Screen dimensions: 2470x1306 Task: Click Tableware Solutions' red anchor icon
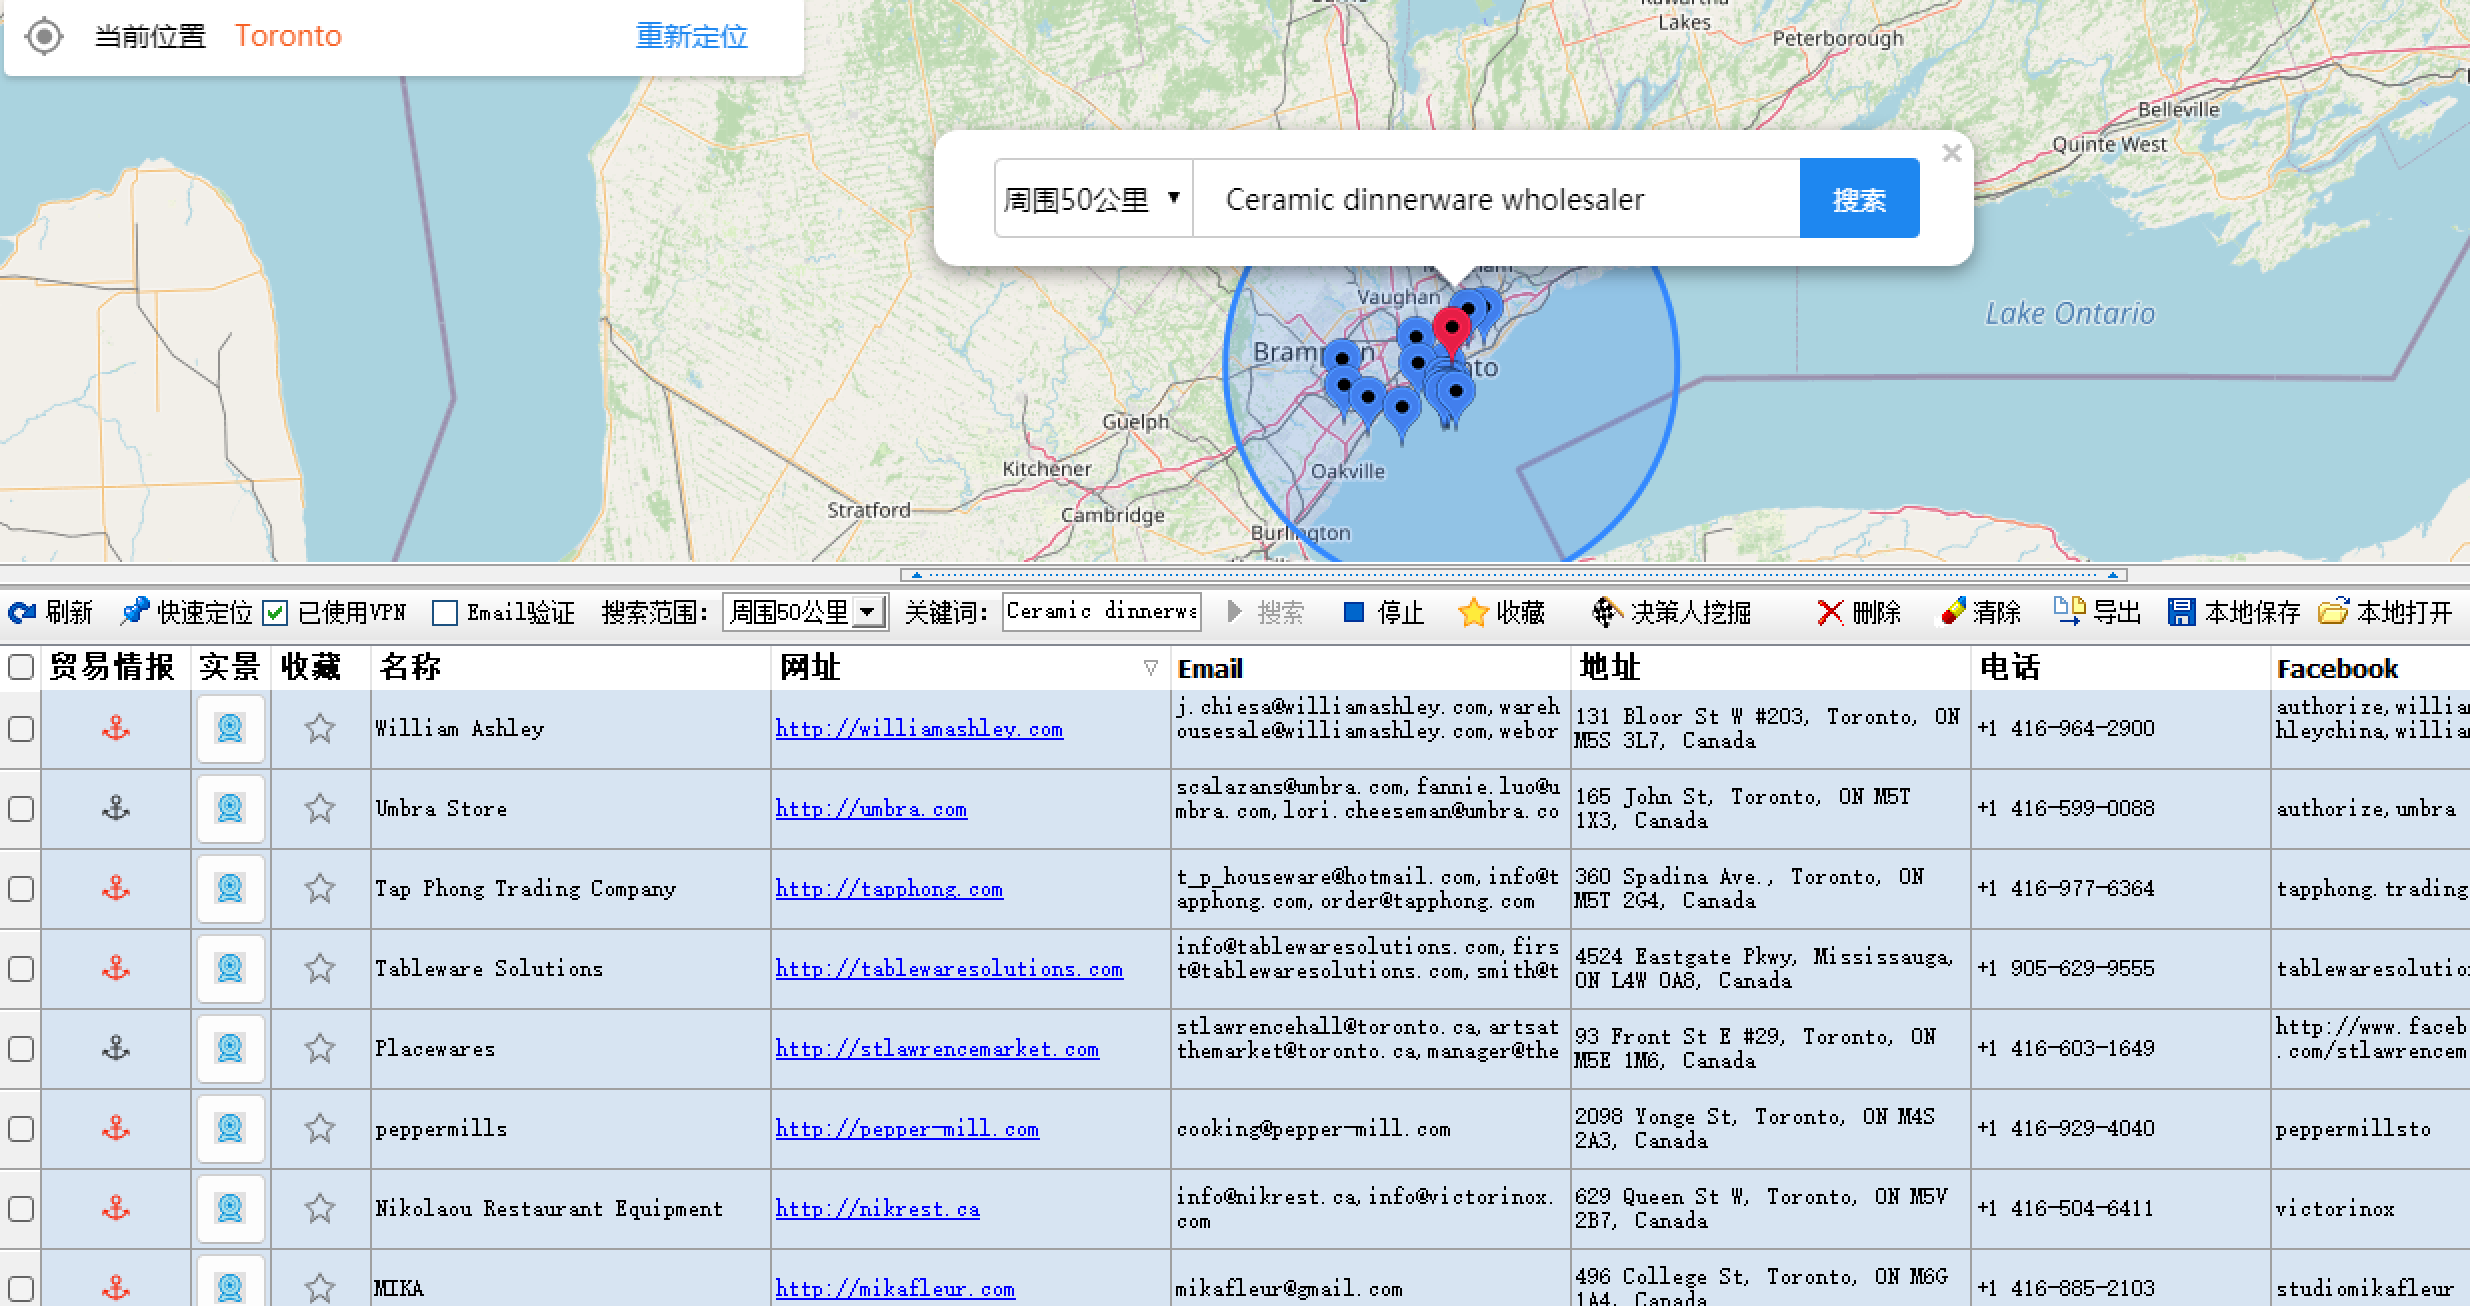(x=116, y=968)
